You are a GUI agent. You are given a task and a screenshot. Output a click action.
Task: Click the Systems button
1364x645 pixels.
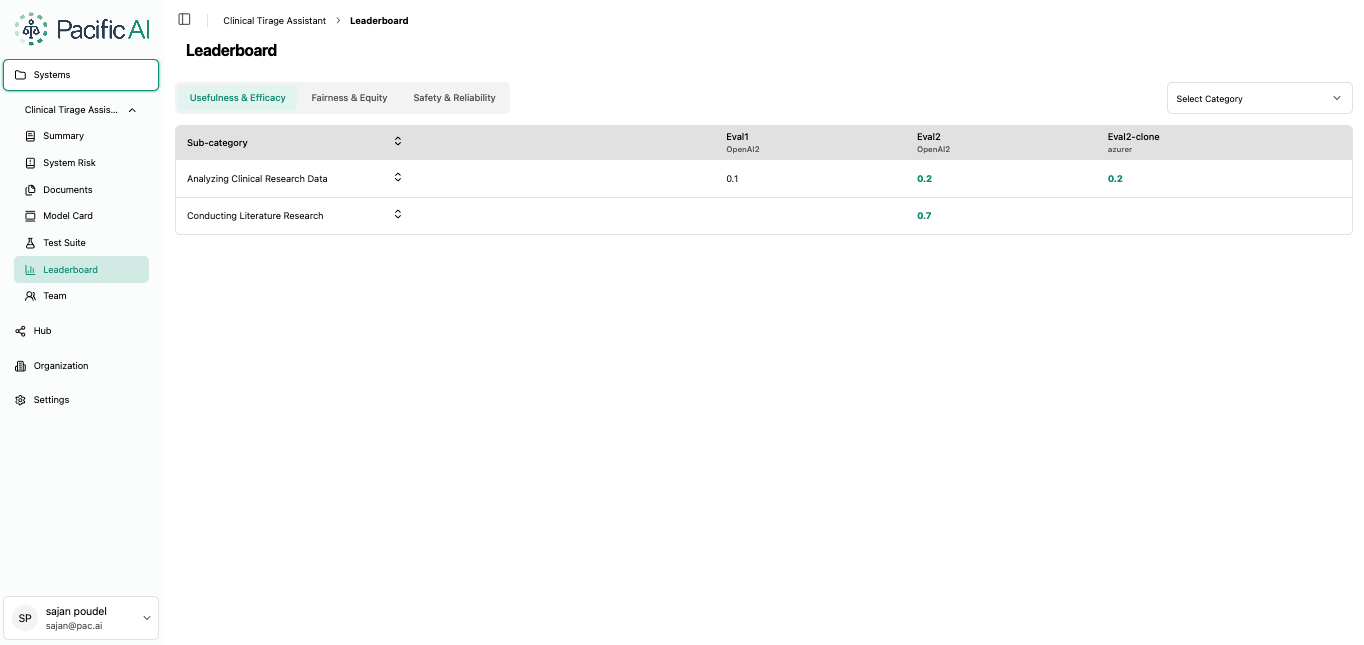pyautogui.click(x=80, y=74)
